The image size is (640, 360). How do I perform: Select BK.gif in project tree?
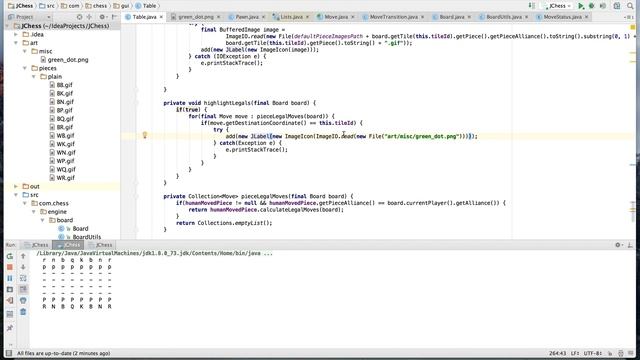pos(61,93)
